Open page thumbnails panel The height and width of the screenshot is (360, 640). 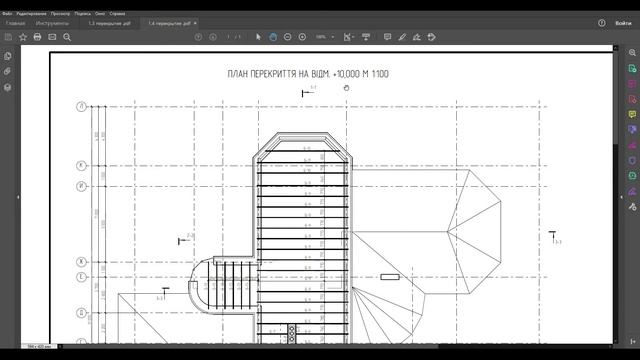coord(7,56)
